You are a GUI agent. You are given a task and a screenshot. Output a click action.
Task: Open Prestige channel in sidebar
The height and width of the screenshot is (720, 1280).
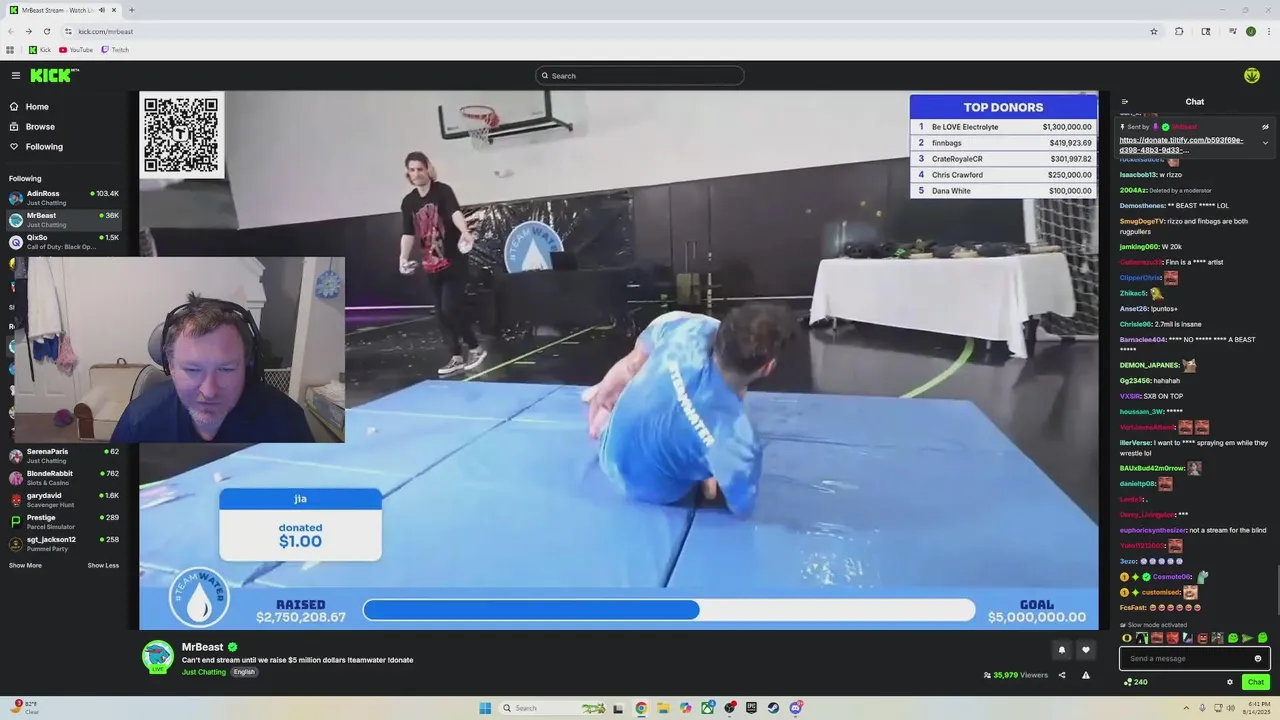64,521
